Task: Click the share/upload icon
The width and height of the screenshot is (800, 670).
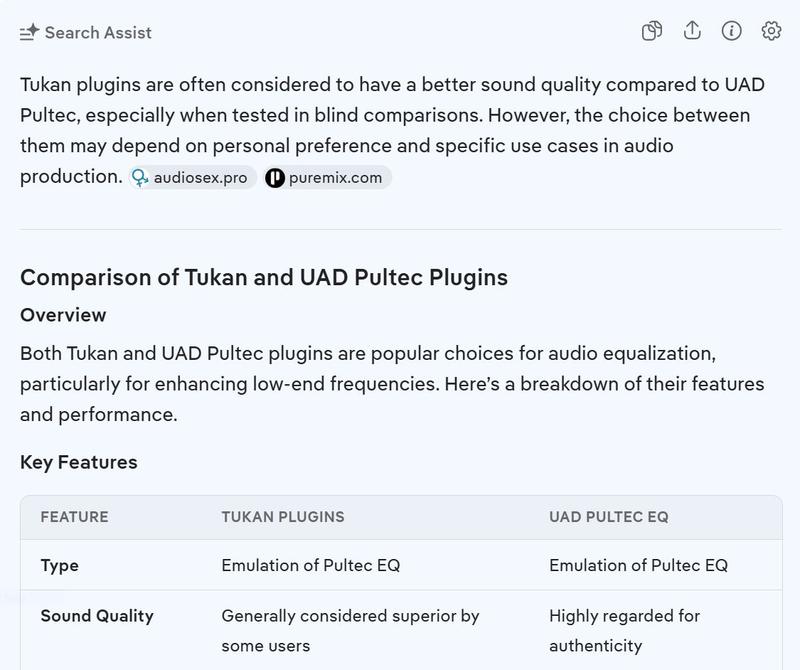Action: [692, 31]
